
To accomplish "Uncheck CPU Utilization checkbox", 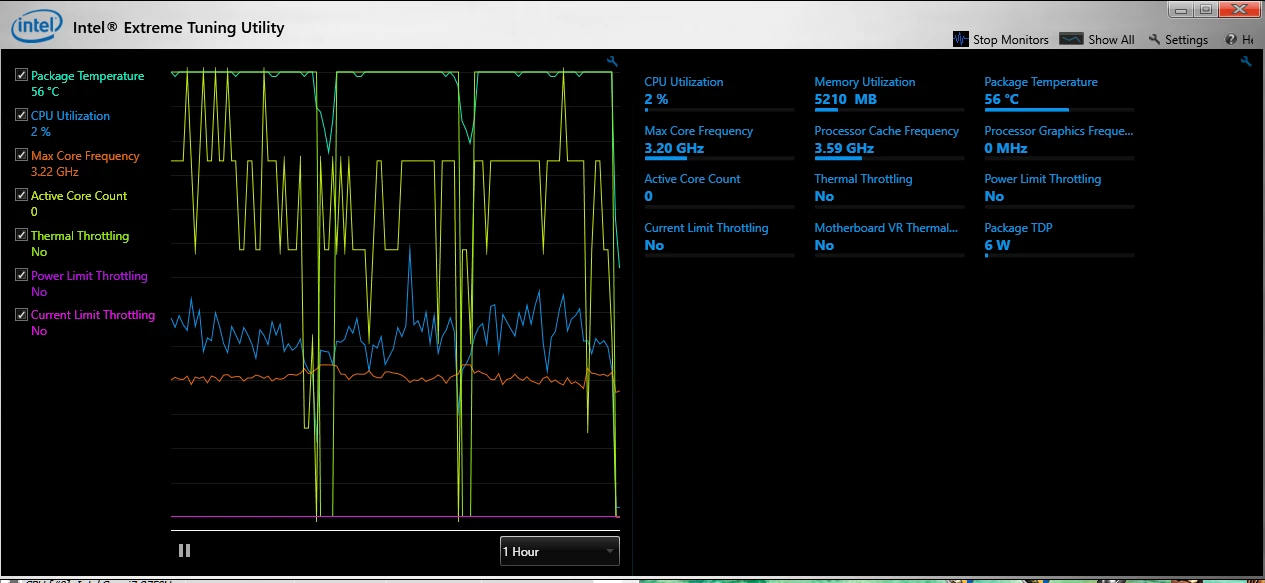I will (x=21, y=115).
